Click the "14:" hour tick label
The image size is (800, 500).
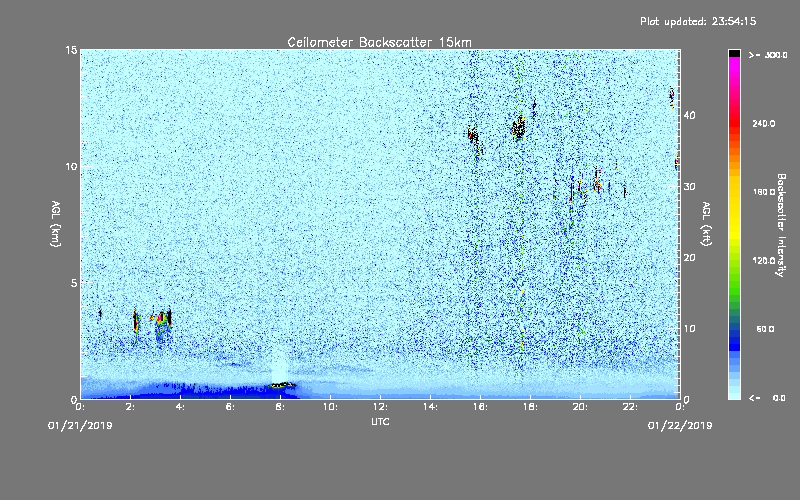click(x=430, y=407)
